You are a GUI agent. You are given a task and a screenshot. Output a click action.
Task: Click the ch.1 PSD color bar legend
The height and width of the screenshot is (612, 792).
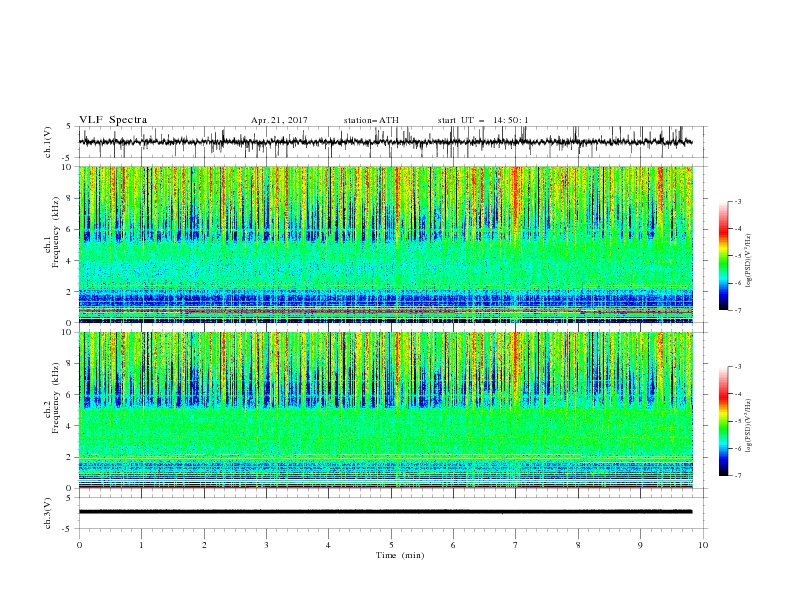click(723, 256)
